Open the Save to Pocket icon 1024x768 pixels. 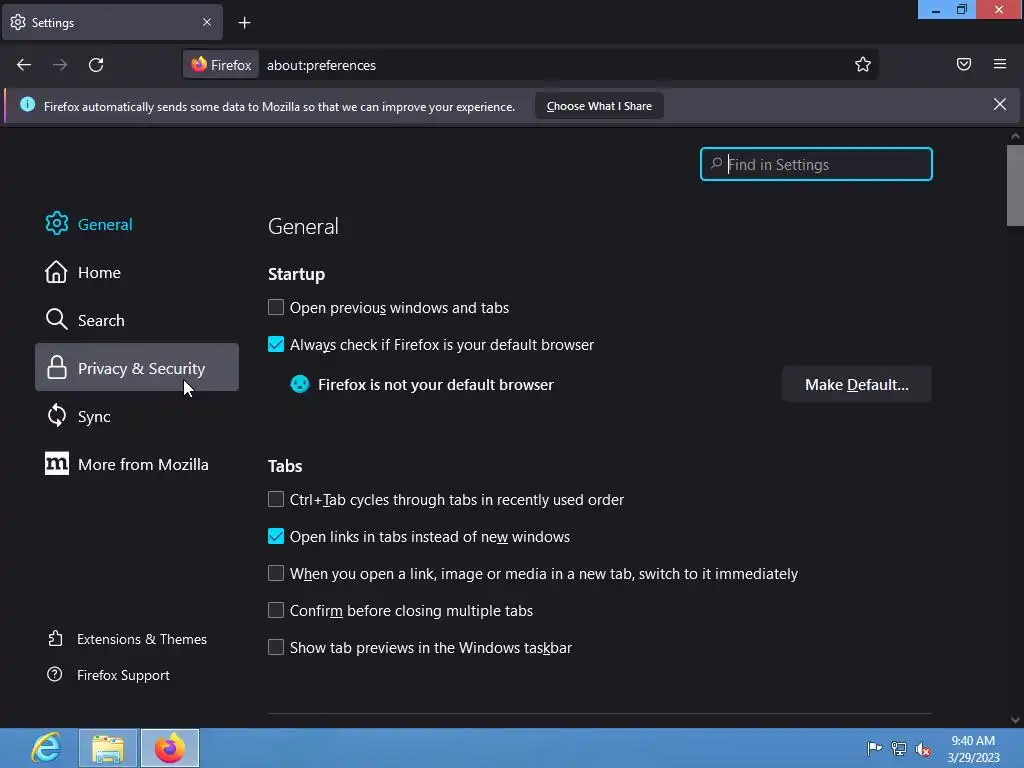click(x=964, y=64)
